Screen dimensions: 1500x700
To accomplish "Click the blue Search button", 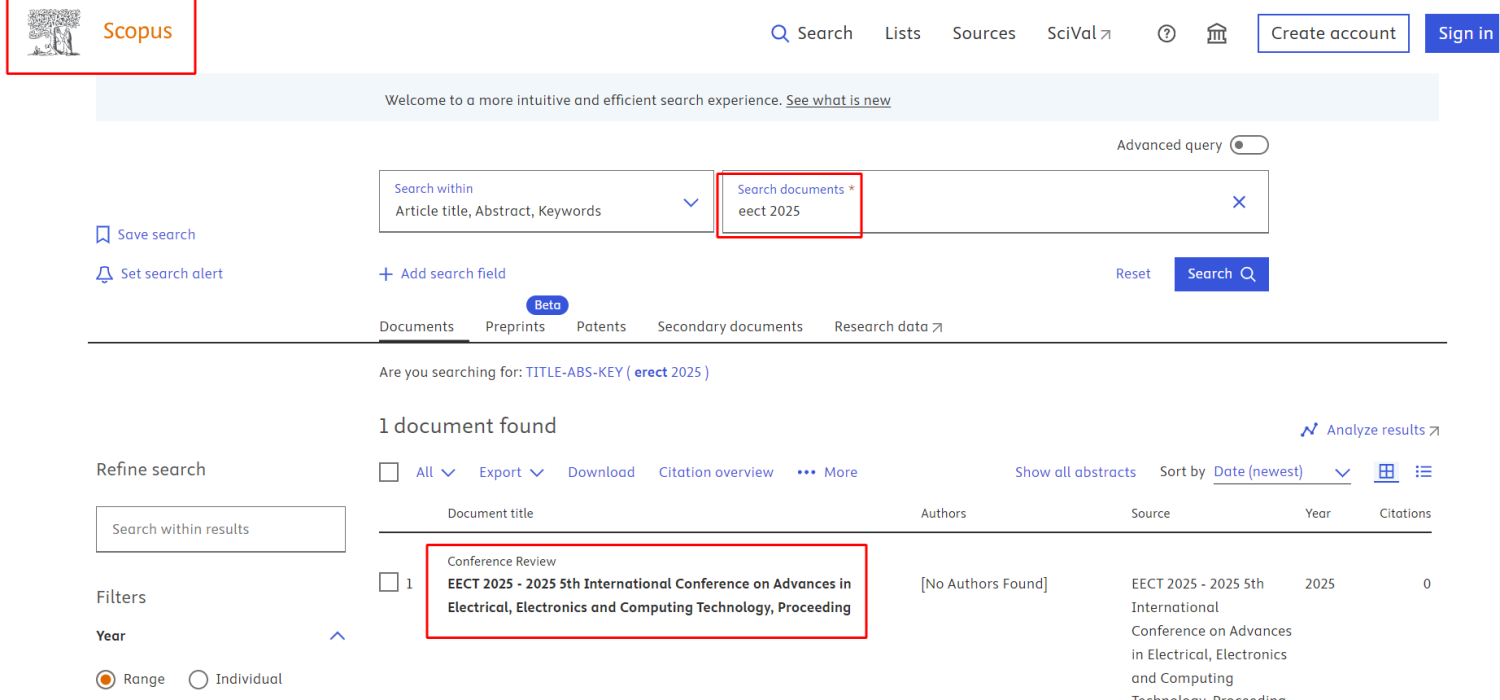I will [x=1221, y=274].
